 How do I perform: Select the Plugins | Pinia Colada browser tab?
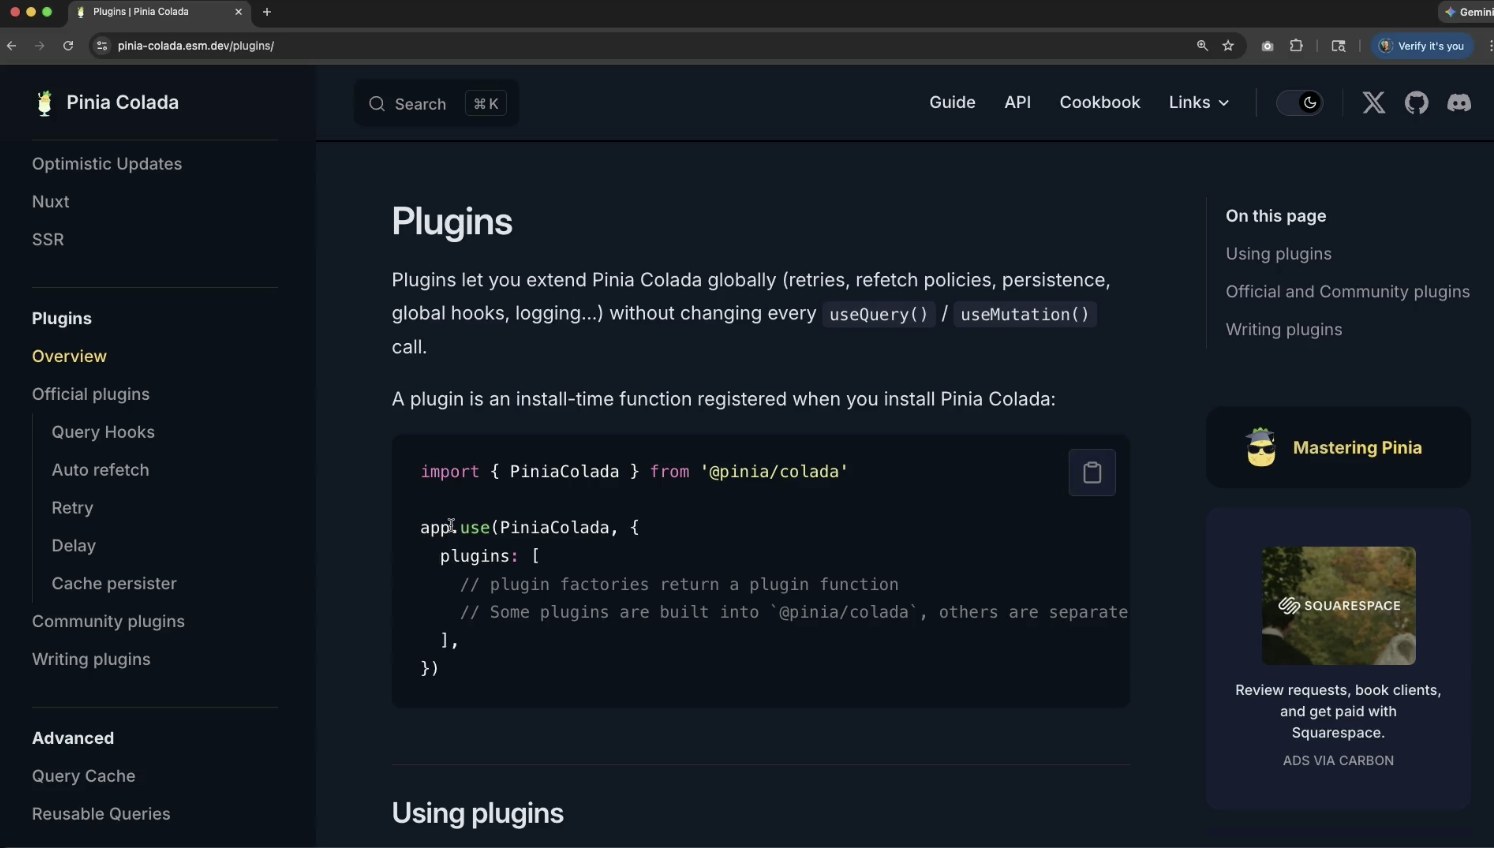(x=158, y=12)
